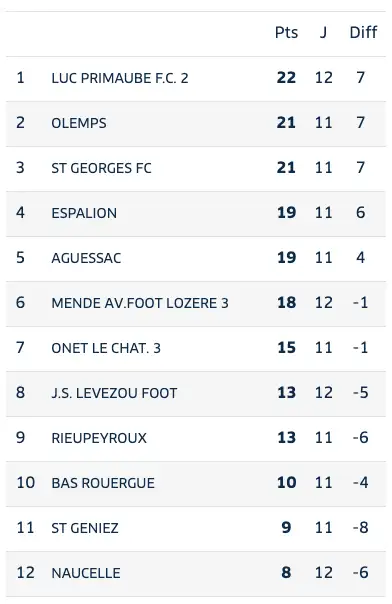Open J.S. LEVEZOU FOOT team page
392x604 pixels.
[114, 393]
